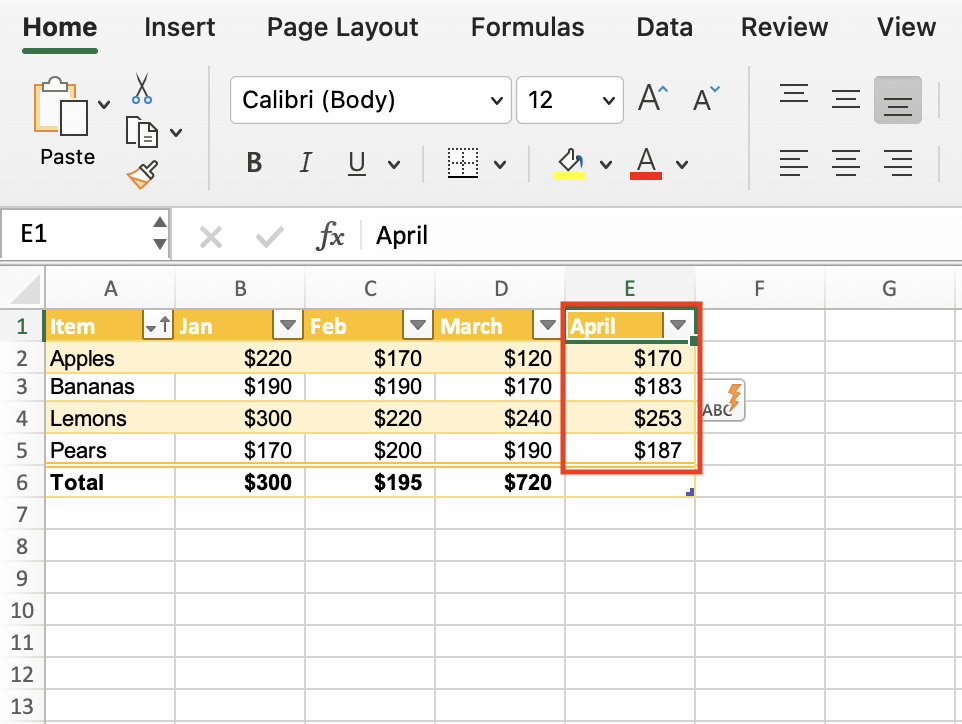Open Copy options dropdown arrow
The height and width of the screenshot is (724, 962).
pos(176,133)
